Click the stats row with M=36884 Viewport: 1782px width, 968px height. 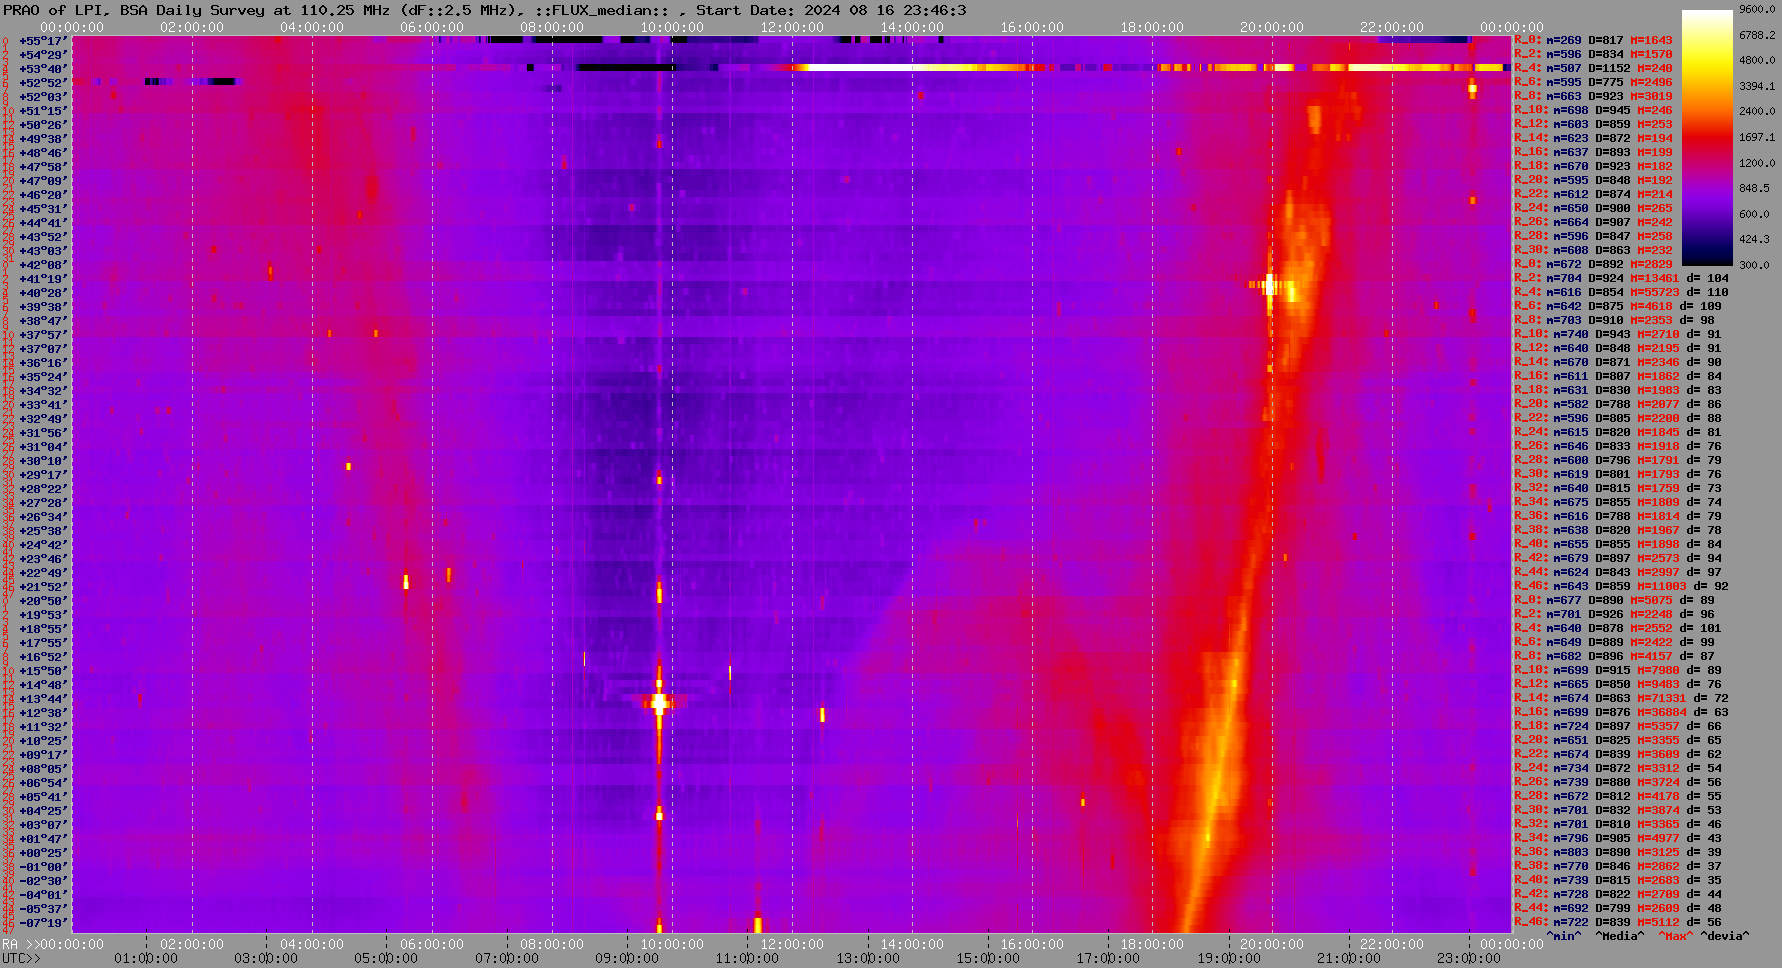coord(1621,712)
